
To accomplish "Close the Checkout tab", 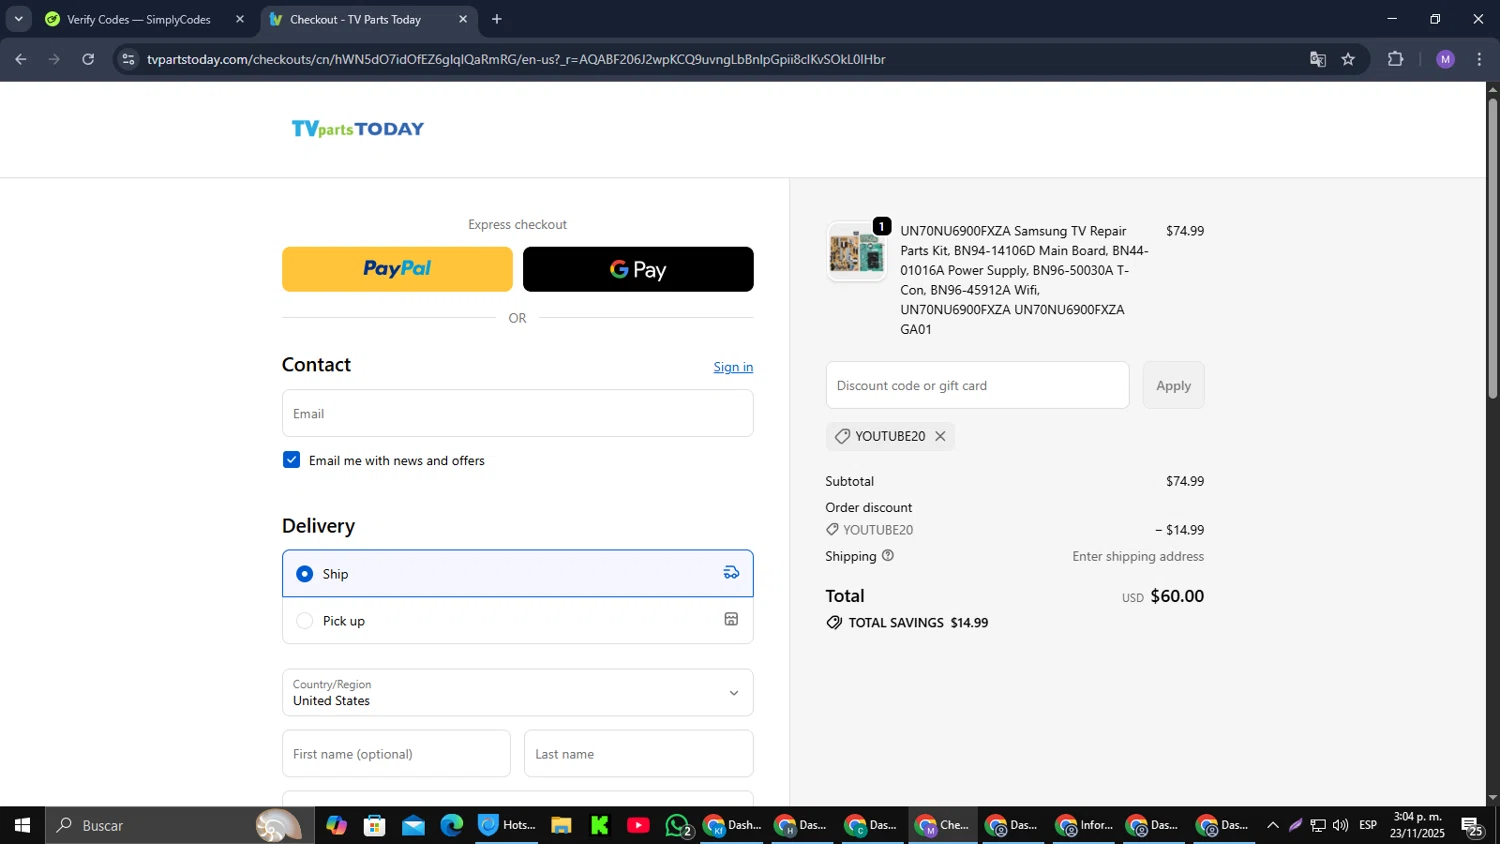I will click(463, 19).
